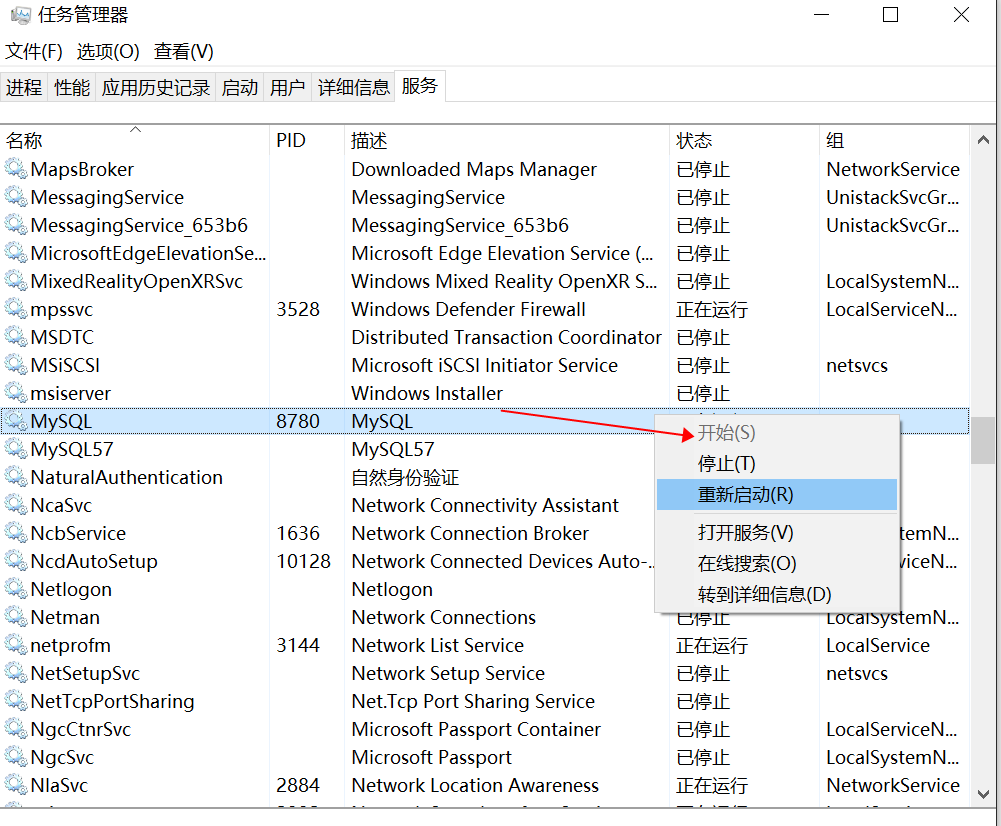Viewport: 1001px width, 826px height.
Task: Click the gear icon beside Netlogon
Action: pos(15,589)
